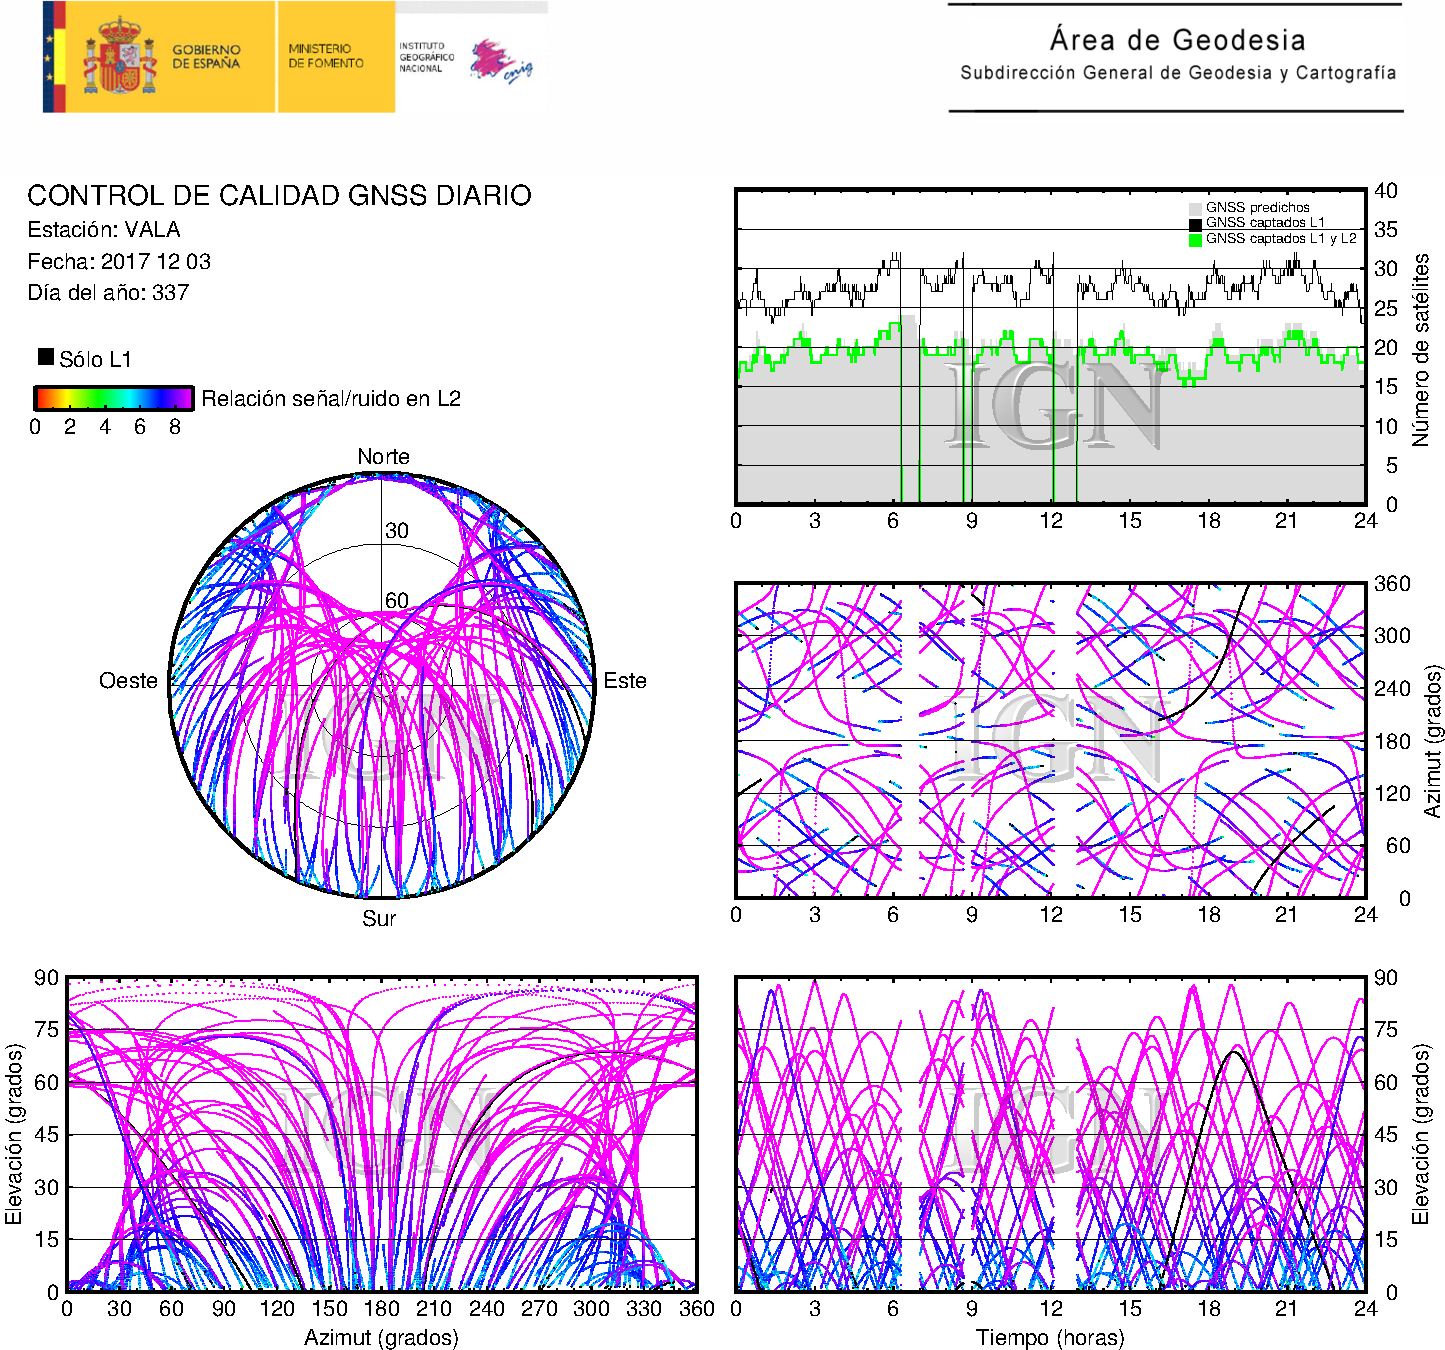The height and width of the screenshot is (1350, 1445).
Task: Click the Ministerio de Fomento logo
Action: click(326, 56)
